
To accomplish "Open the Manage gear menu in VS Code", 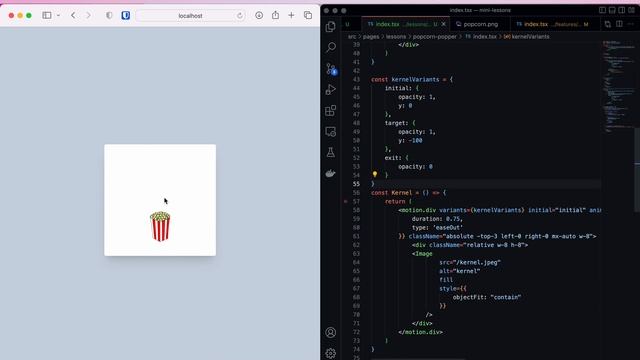I will [331, 353].
